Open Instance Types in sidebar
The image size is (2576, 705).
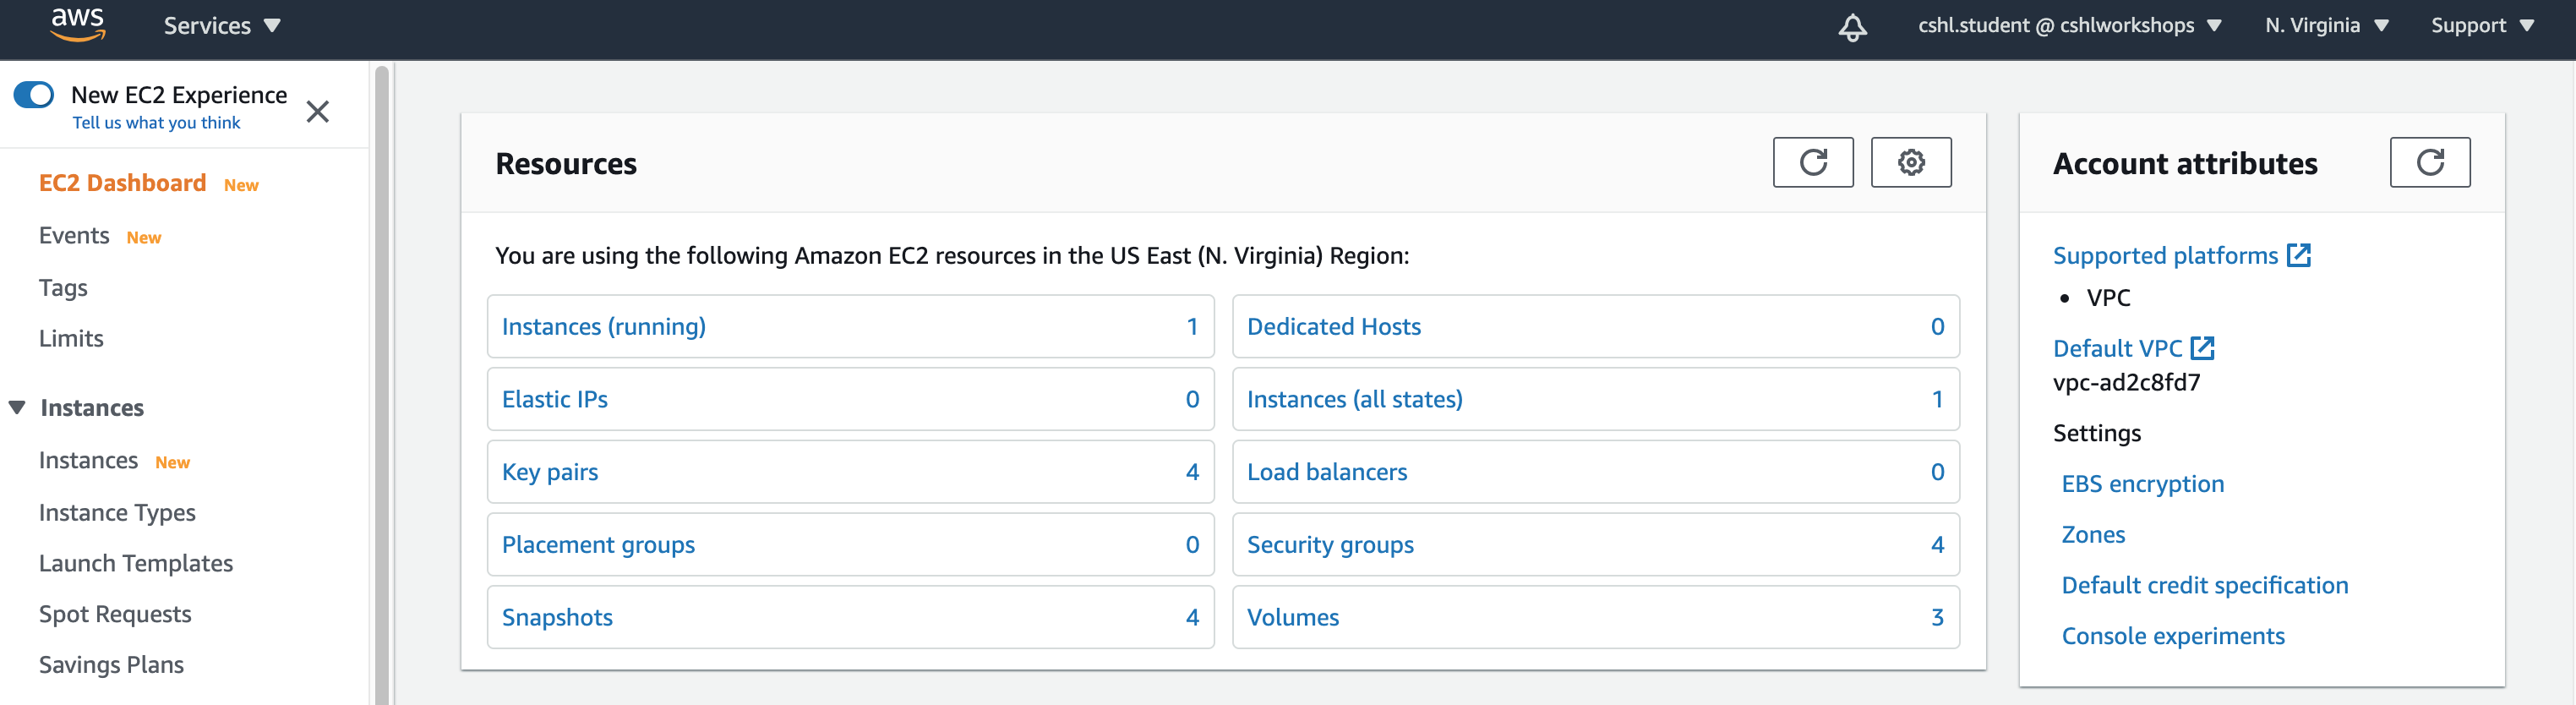coord(117,512)
